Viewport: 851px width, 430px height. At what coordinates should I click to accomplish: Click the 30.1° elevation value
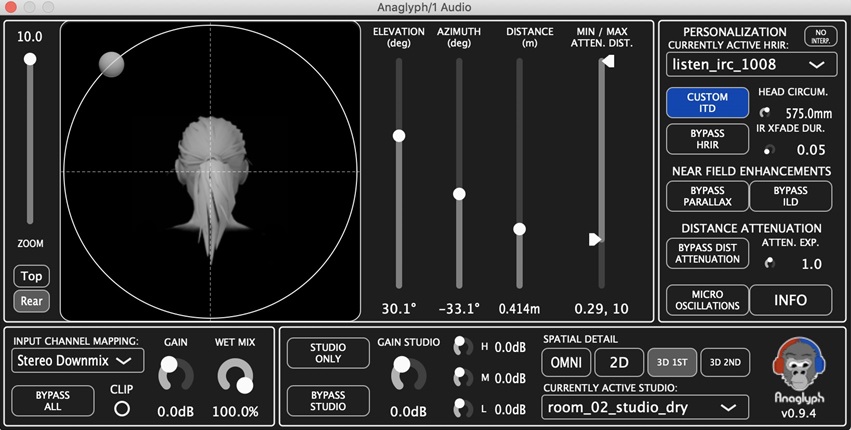pos(399,309)
